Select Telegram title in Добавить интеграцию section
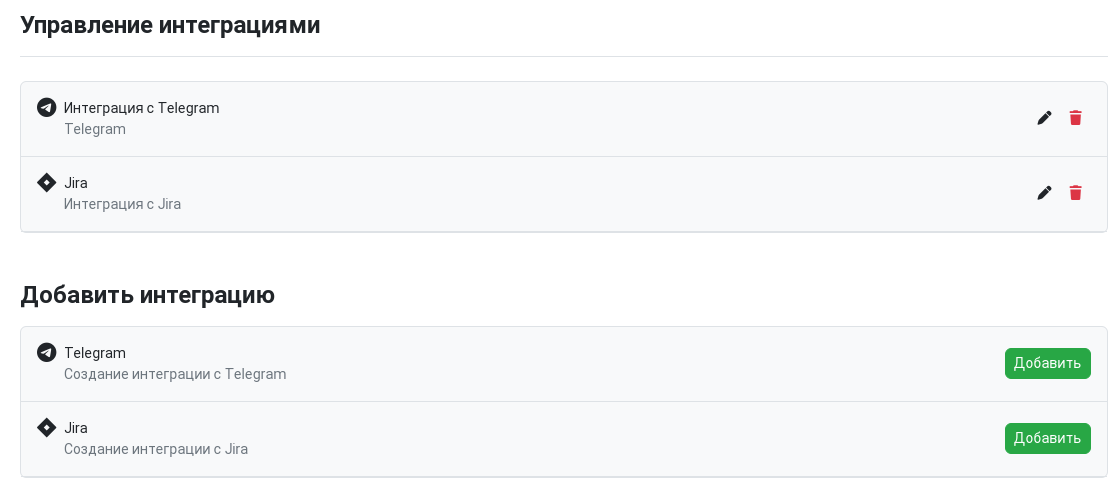This screenshot has height=496, width=1120. click(x=95, y=353)
